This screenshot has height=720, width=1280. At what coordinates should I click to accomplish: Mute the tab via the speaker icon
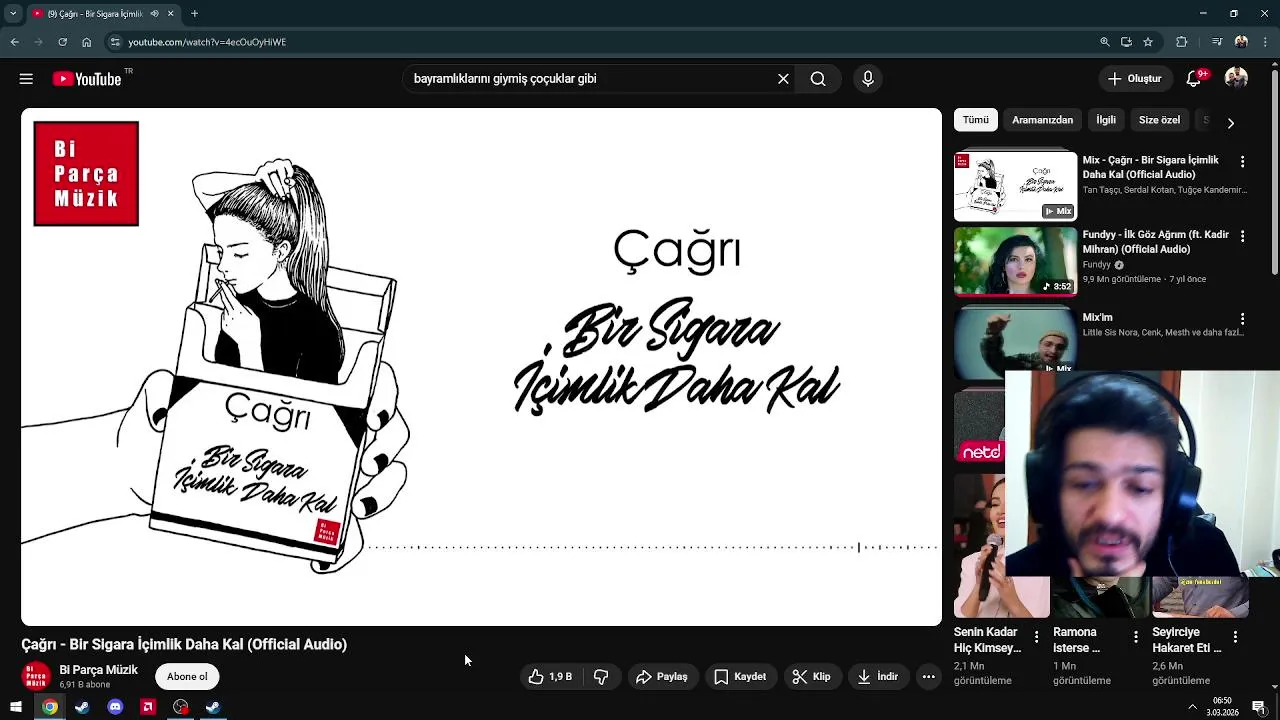(154, 14)
